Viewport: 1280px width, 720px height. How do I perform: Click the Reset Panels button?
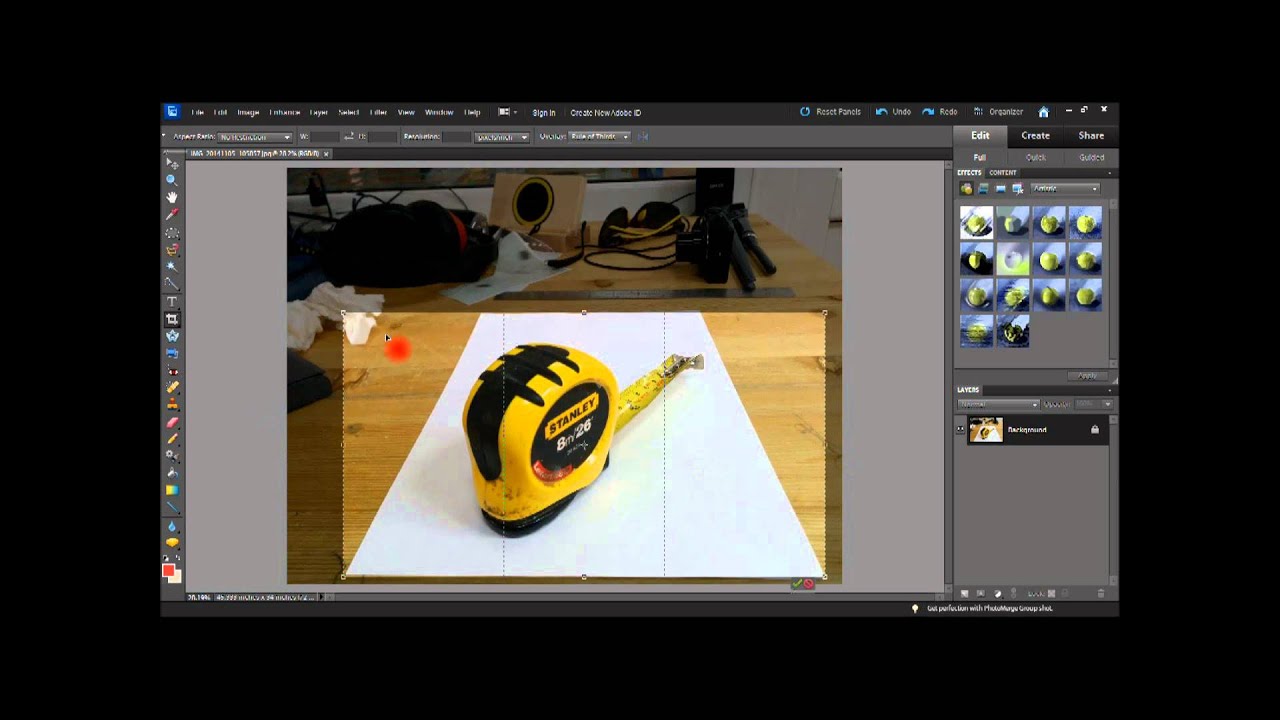coord(831,112)
